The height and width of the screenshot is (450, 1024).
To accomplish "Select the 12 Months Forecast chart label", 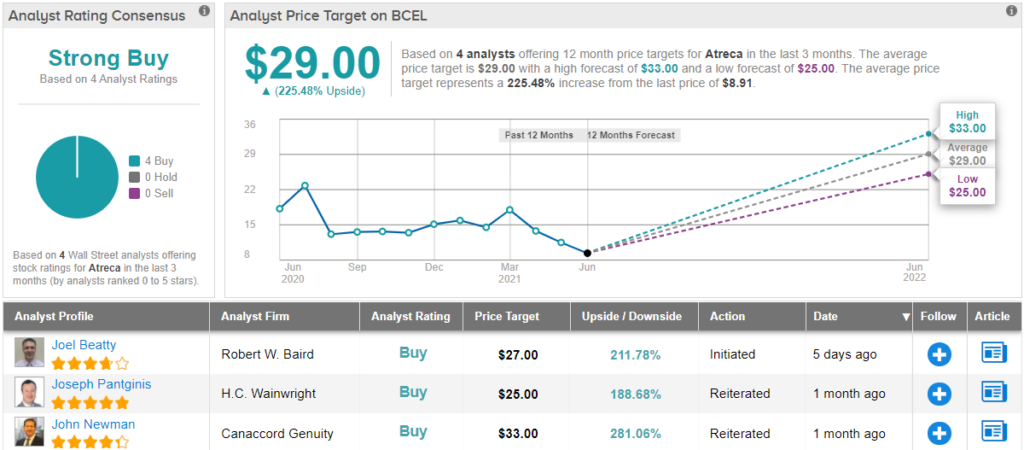I will (631, 135).
